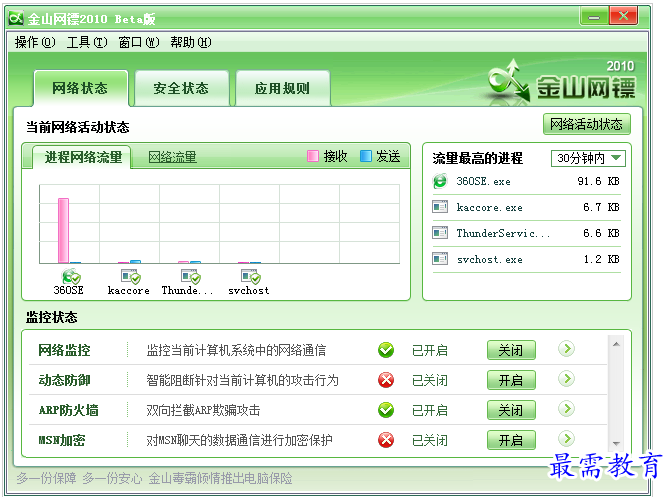
Task: Open the 网络流量 link tab
Action: [172, 157]
